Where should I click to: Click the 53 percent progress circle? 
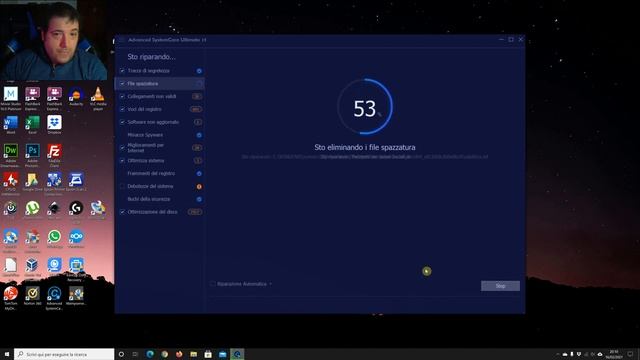click(x=364, y=107)
